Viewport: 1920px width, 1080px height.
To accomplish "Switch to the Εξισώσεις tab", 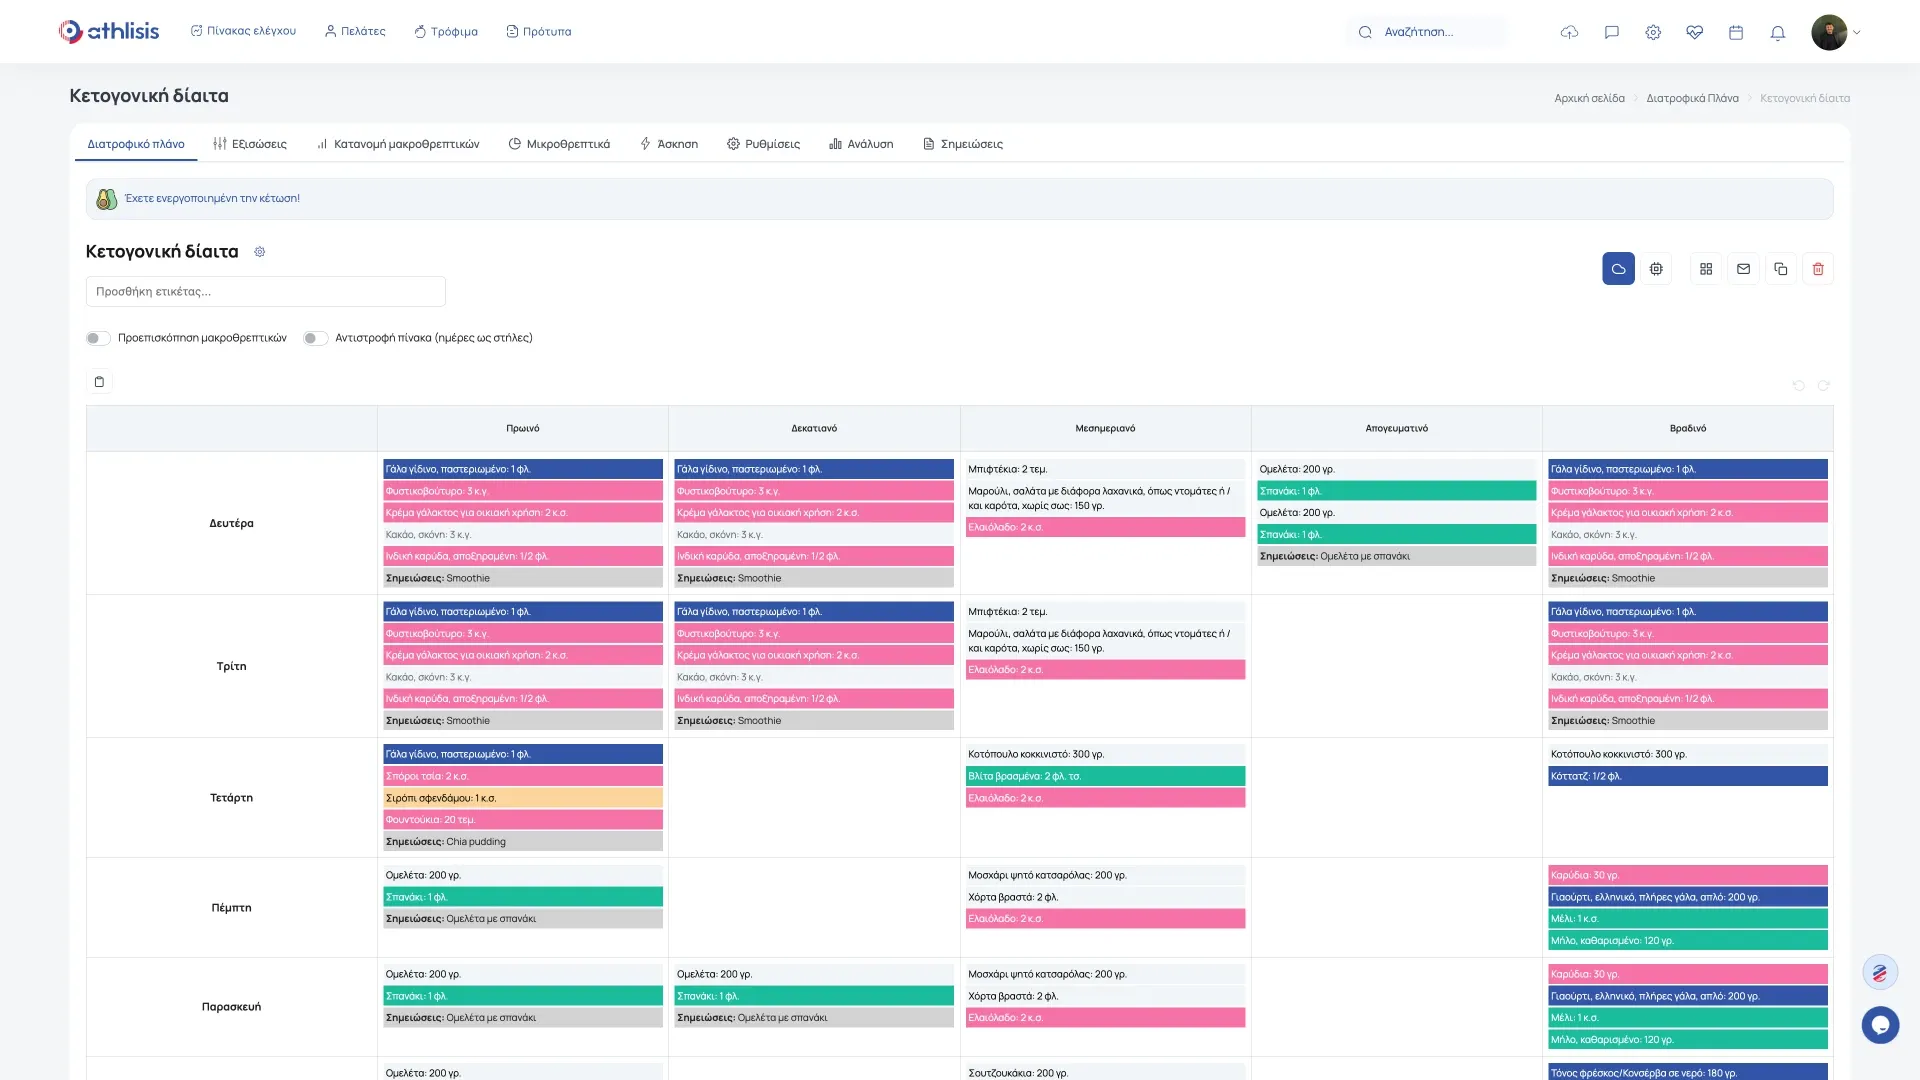I will 250,144.
